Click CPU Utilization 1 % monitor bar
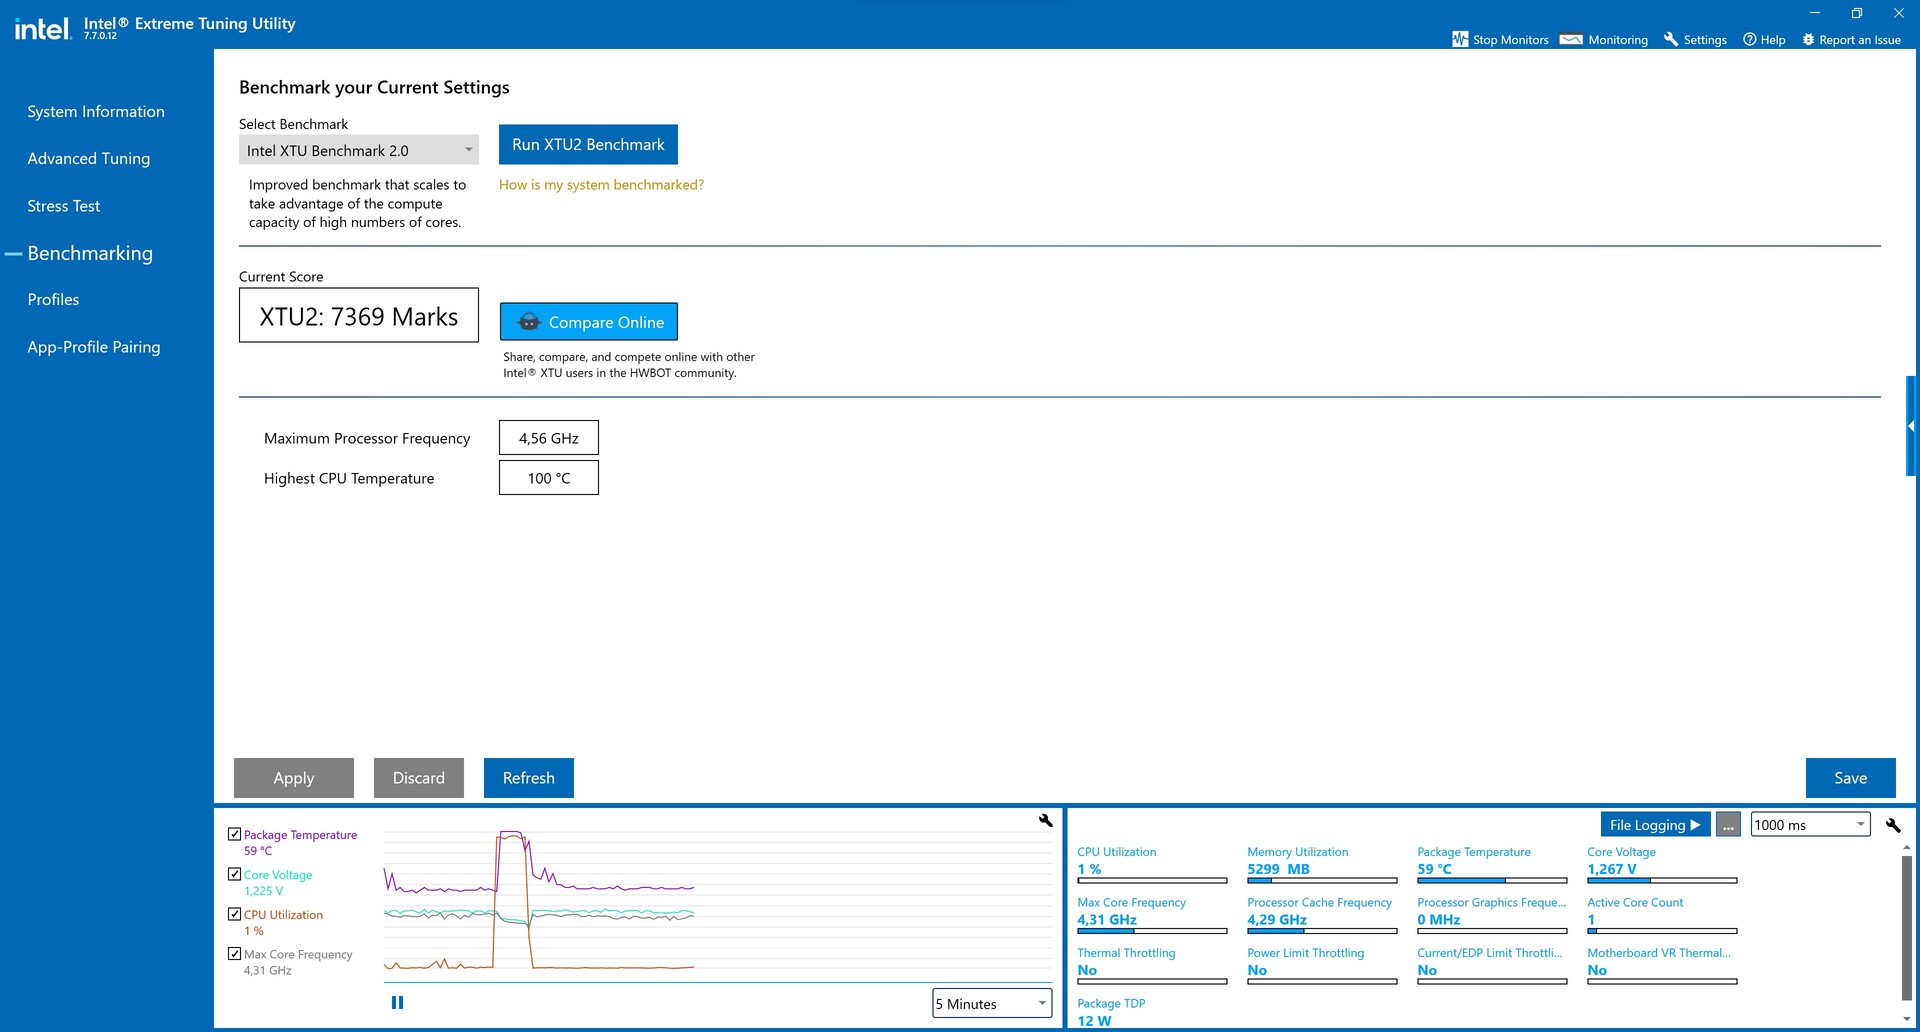Viewport: 1920px width, 1032px height. (x=1152, y=881)
